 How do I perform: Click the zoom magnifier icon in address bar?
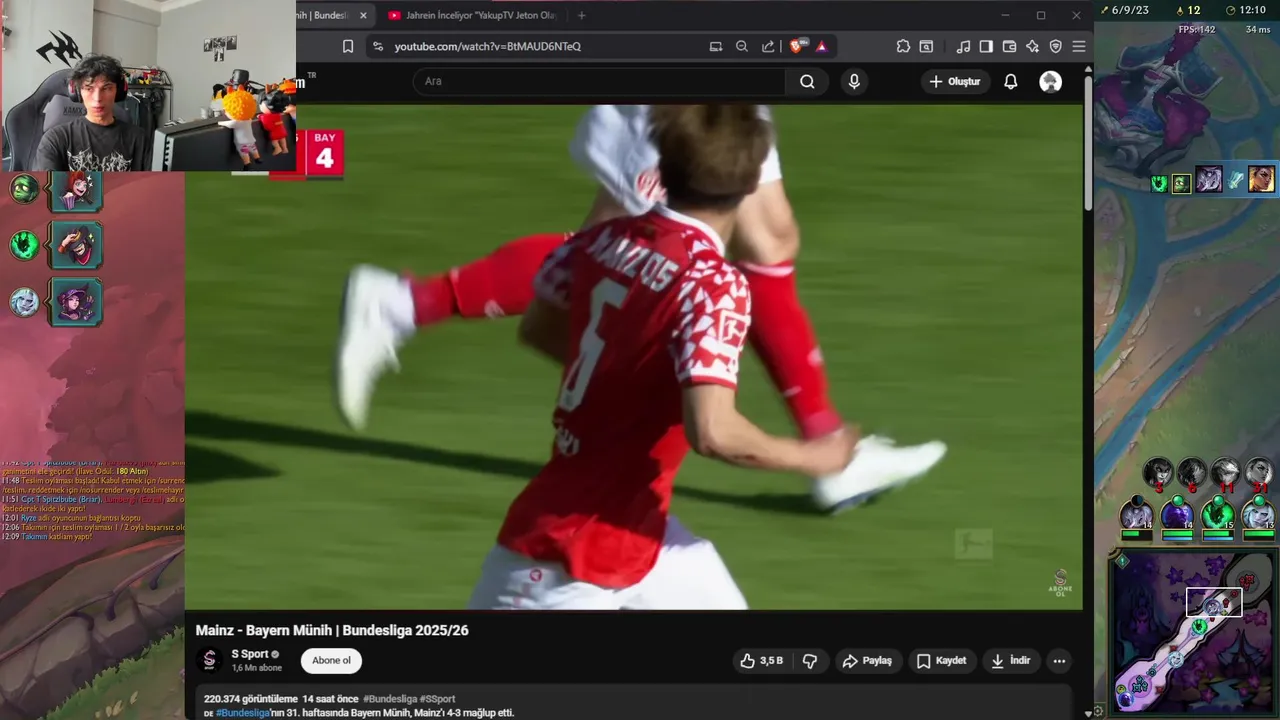click(x=742, y=46)
